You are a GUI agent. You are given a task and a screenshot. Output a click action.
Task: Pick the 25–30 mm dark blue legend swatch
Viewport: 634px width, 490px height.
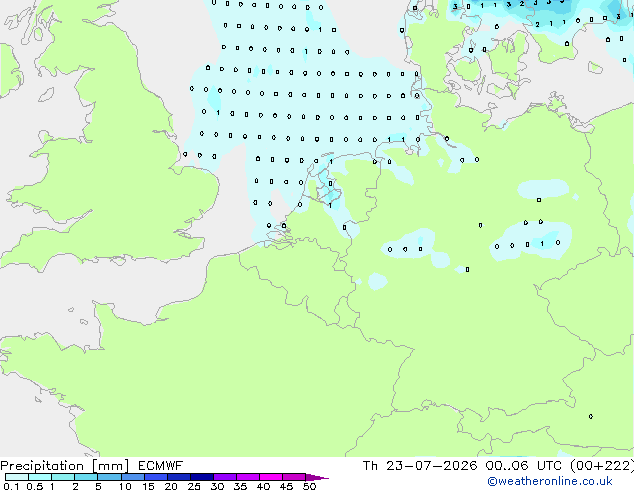pos(201,477)
